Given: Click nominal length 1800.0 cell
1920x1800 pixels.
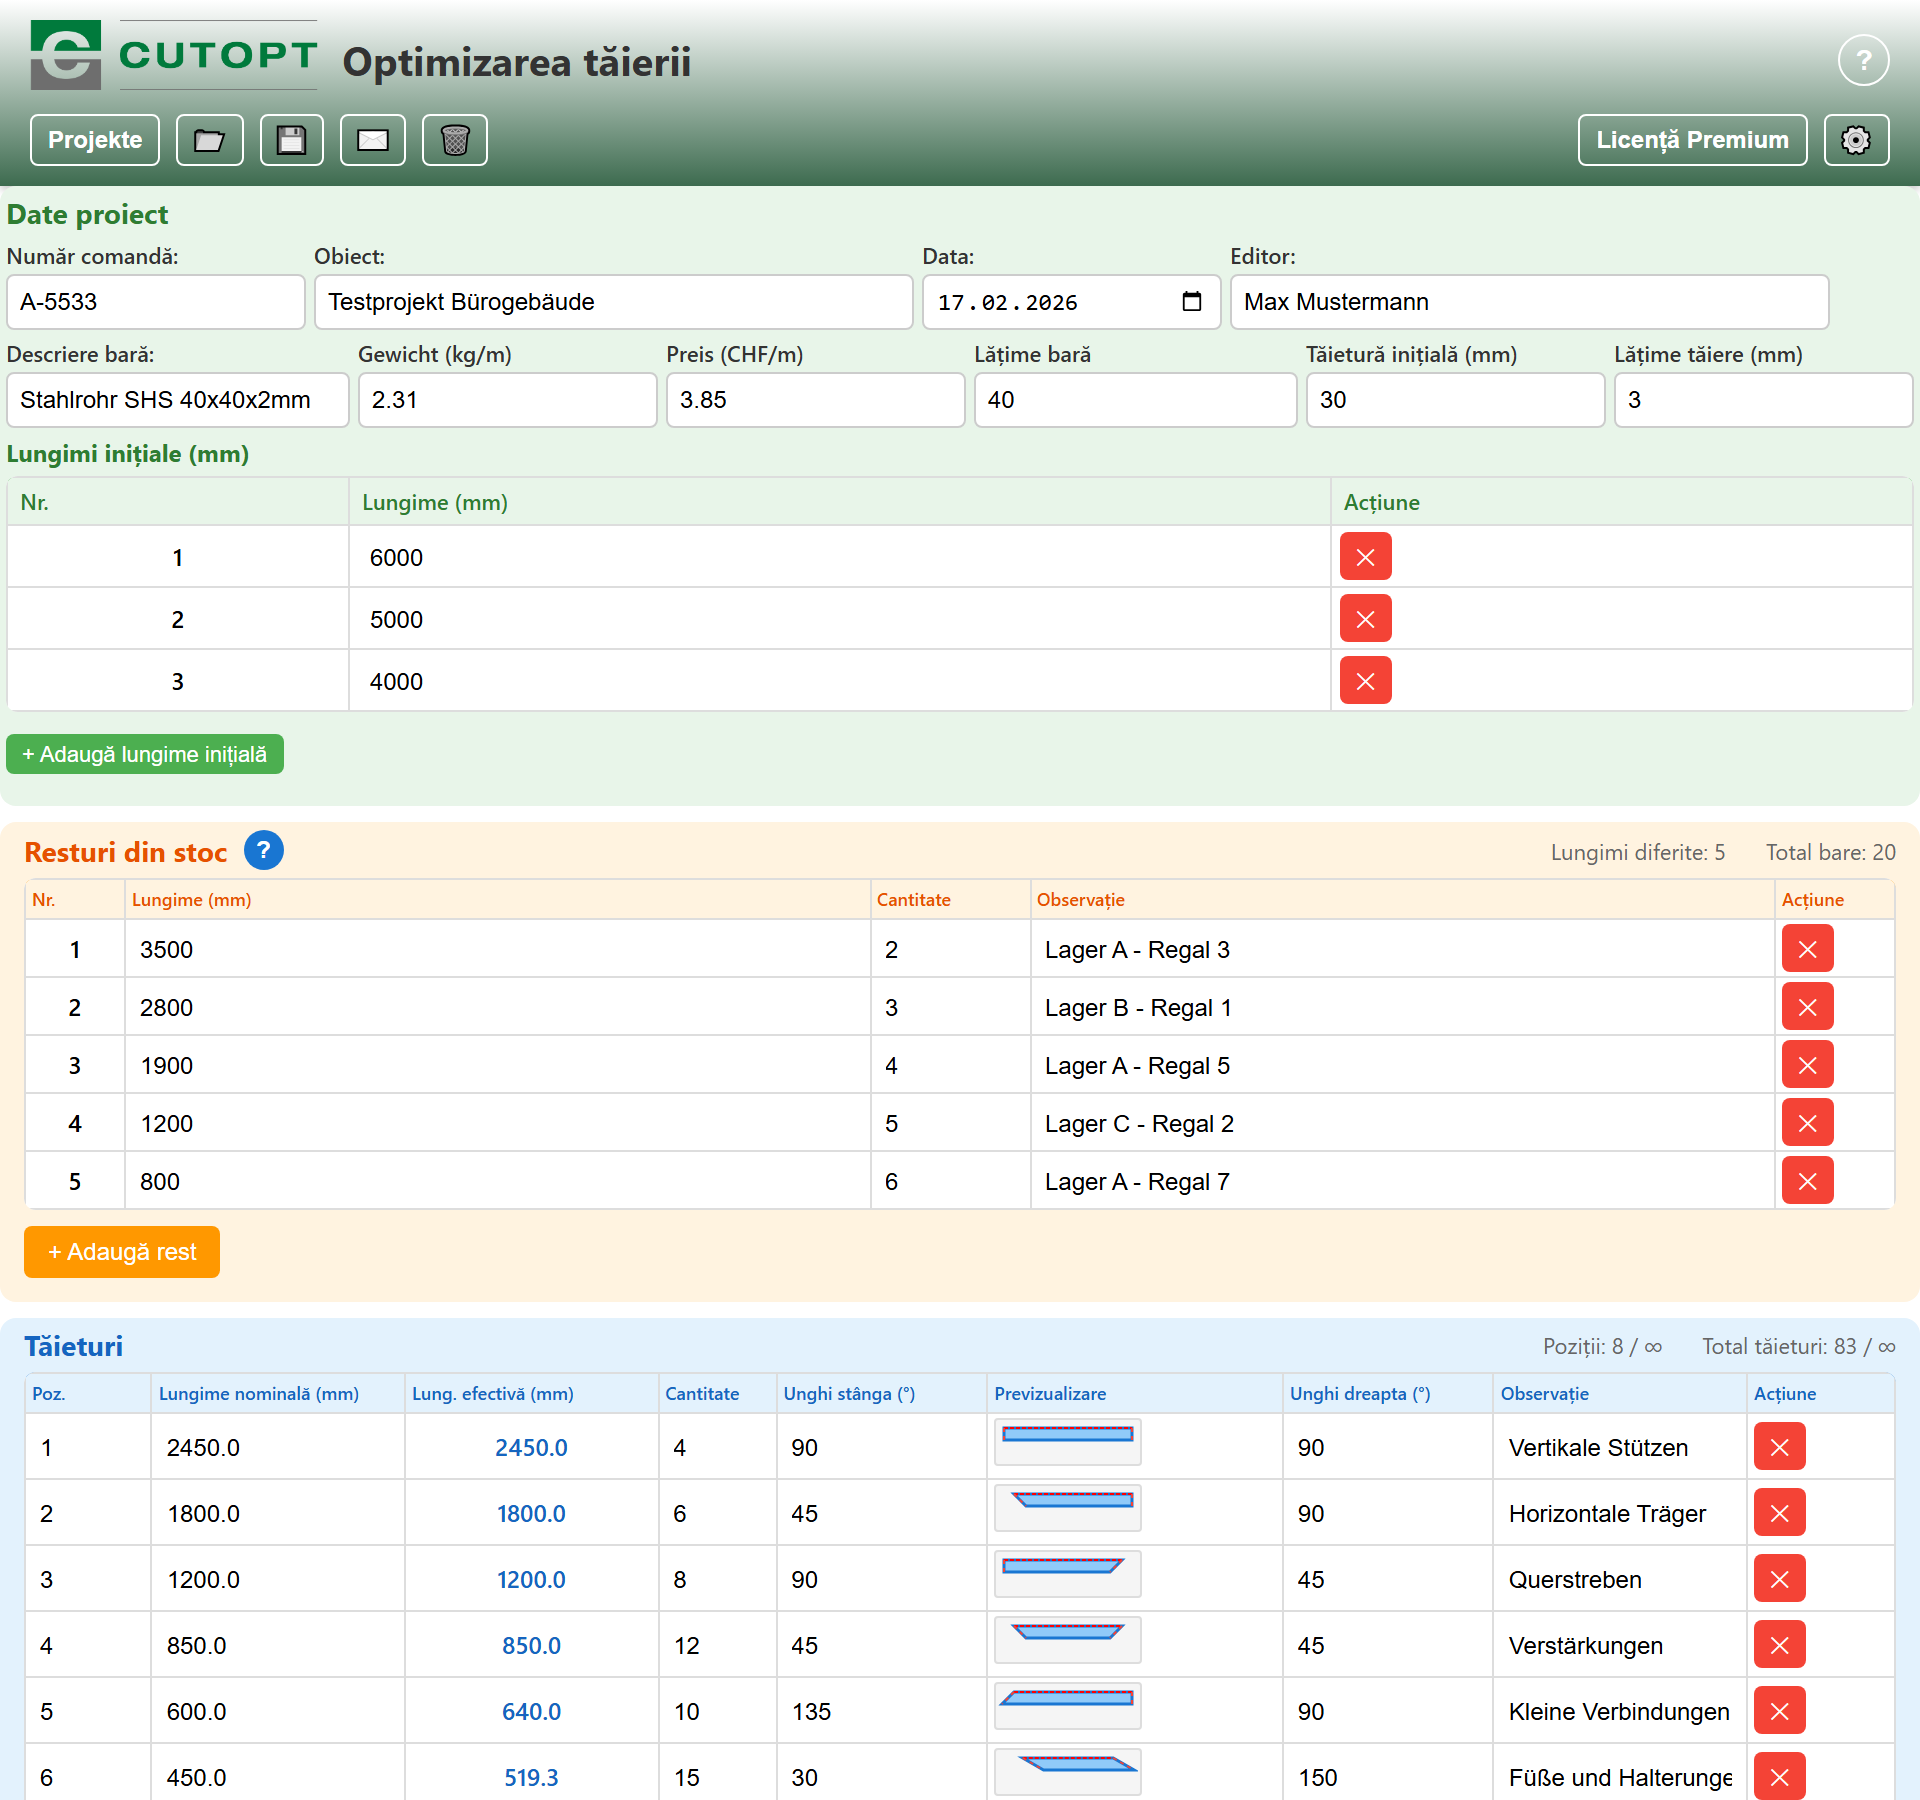Looking at the screenshot, I should point(278,1513).
